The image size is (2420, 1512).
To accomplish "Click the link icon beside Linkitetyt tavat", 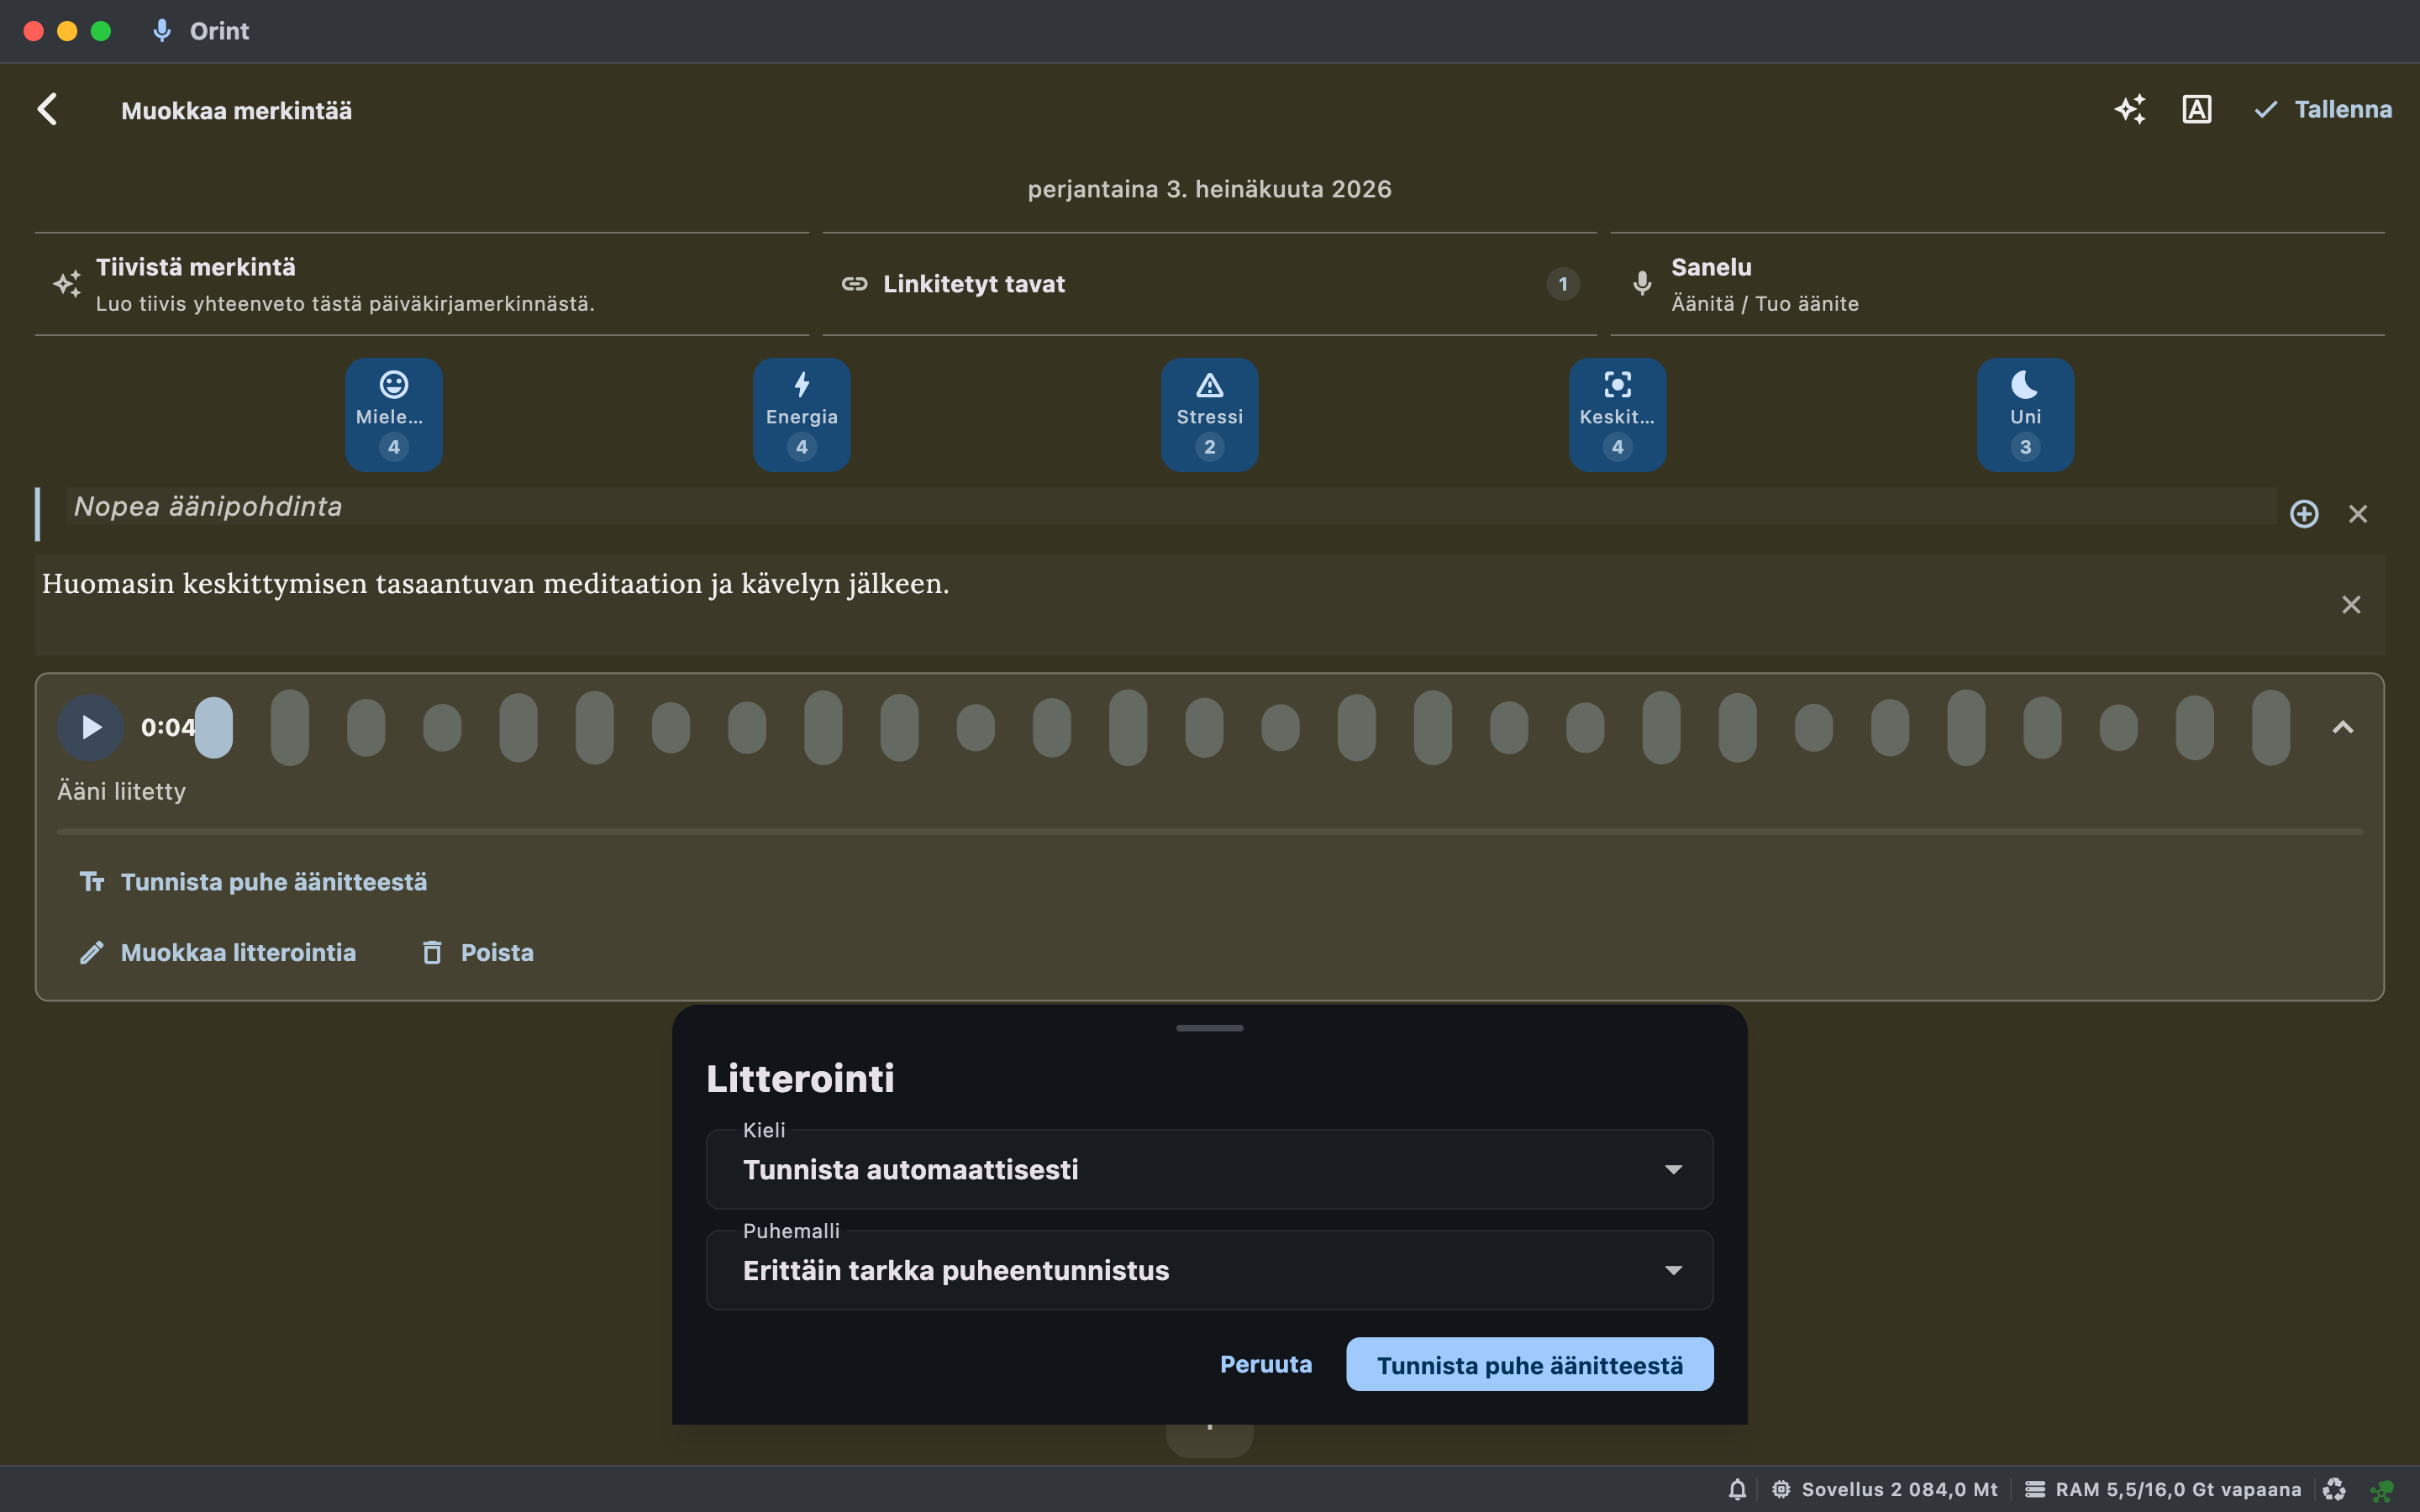I will coord(854,284).
